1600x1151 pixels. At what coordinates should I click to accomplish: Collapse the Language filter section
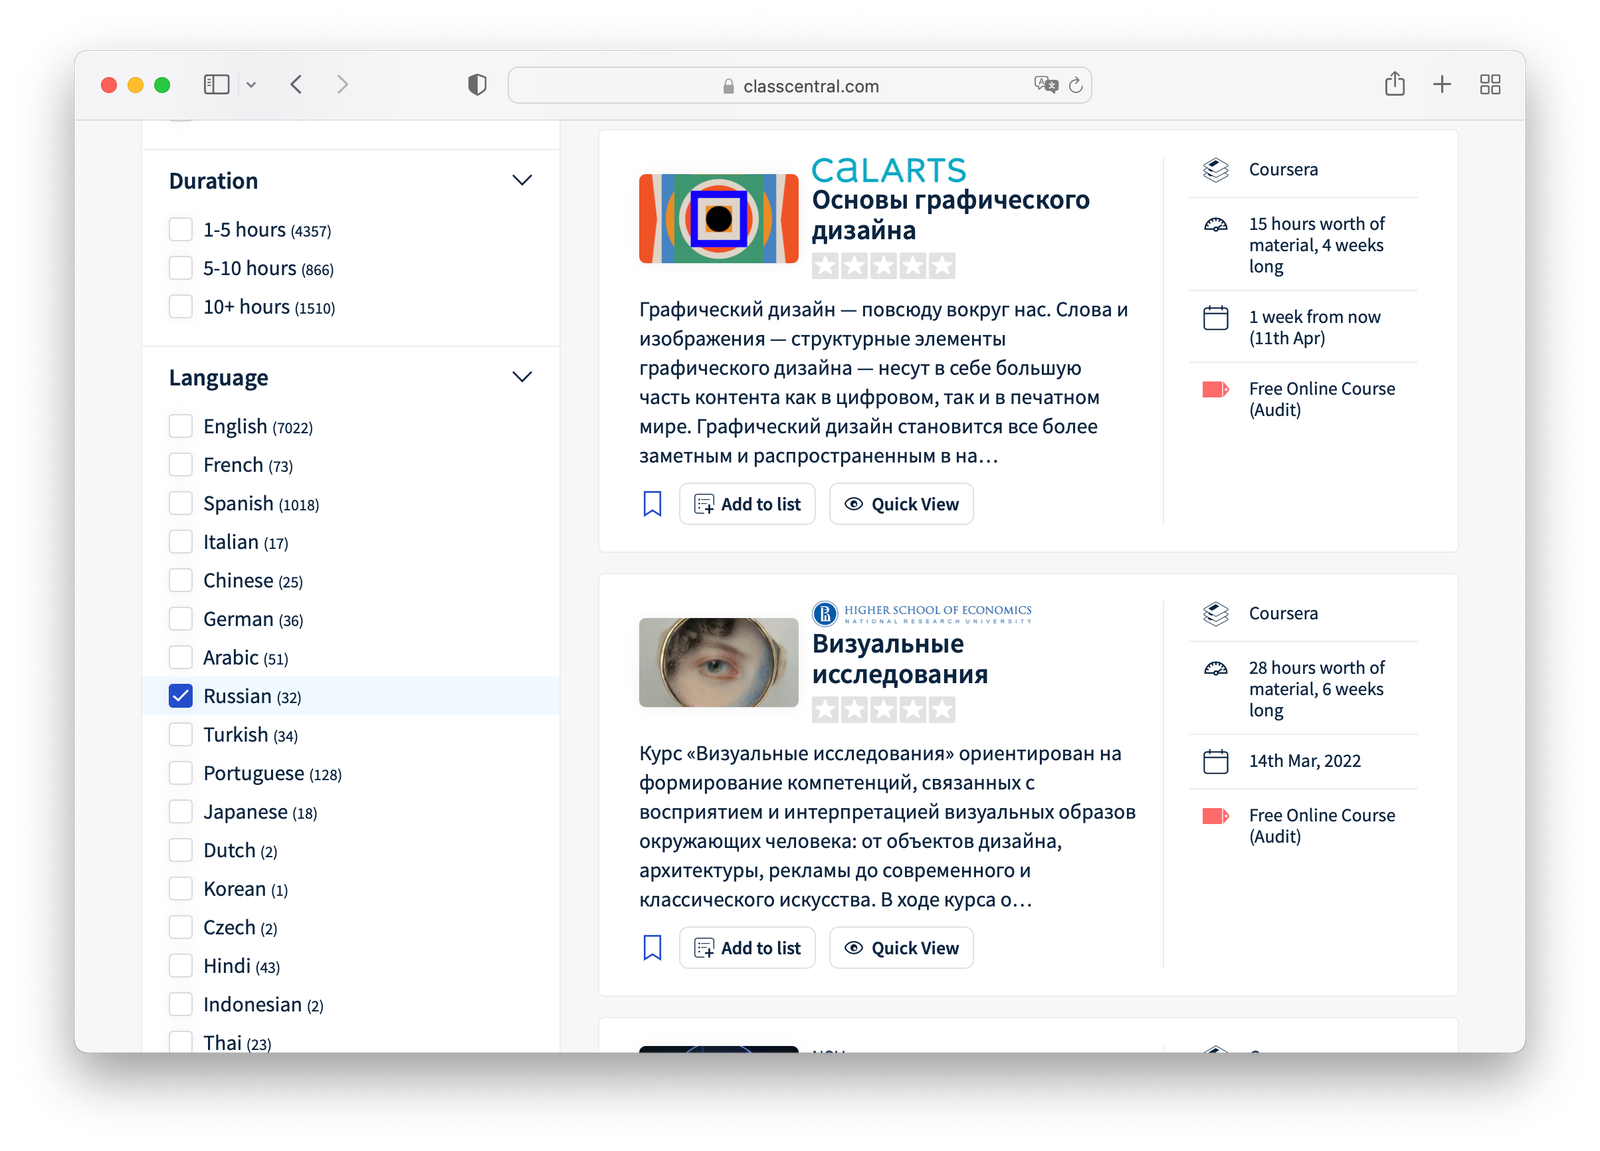pos(522,377)
